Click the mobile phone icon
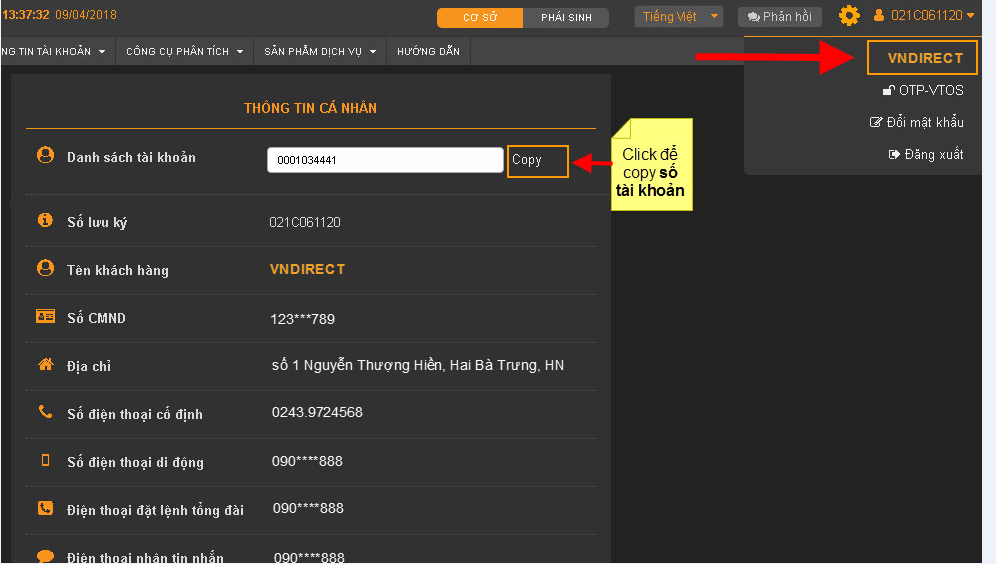996x564 pixels. pos(45,460)
